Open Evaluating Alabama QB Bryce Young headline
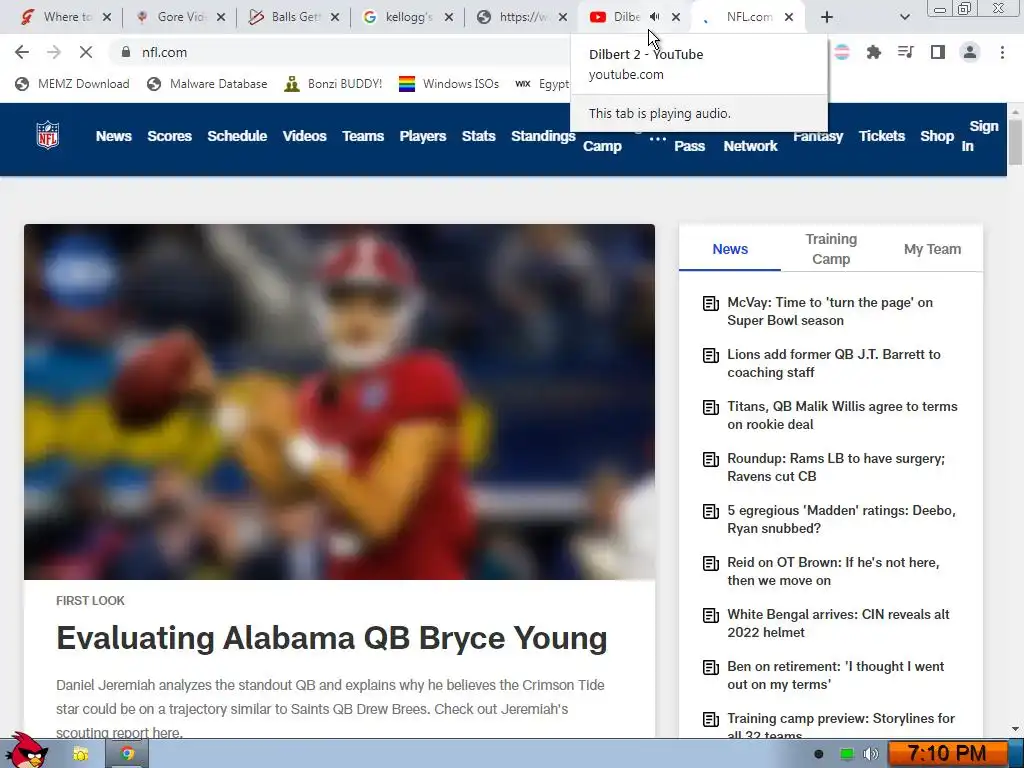The height and width of the screenshot is (768, 1024). tap(332, 638)
